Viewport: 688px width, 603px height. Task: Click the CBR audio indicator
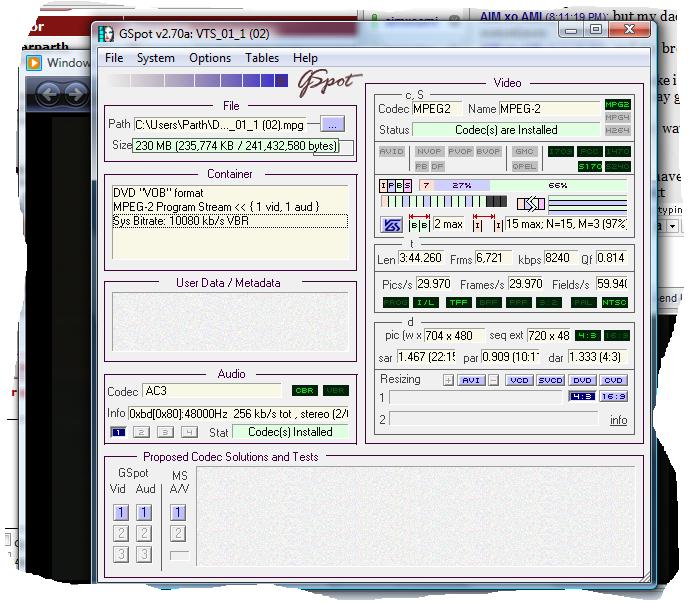click(305, 391)
